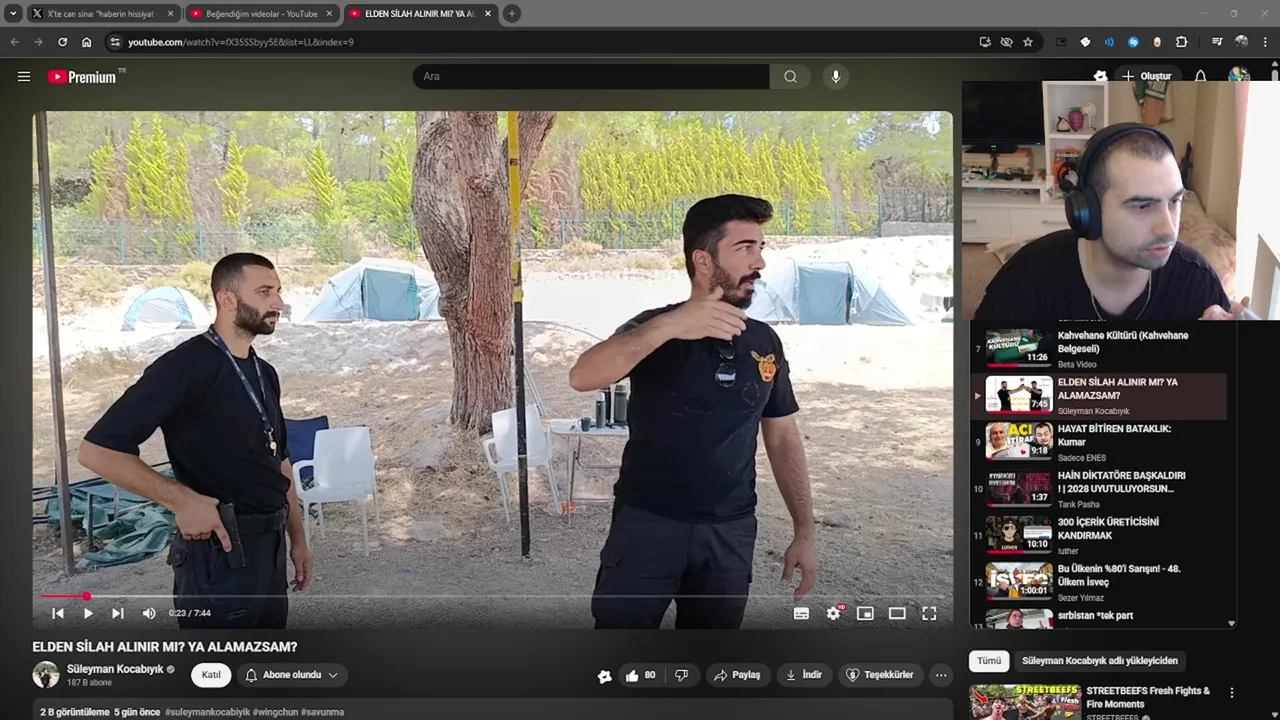Switch to miniplayer mode

tap(865, 613)
